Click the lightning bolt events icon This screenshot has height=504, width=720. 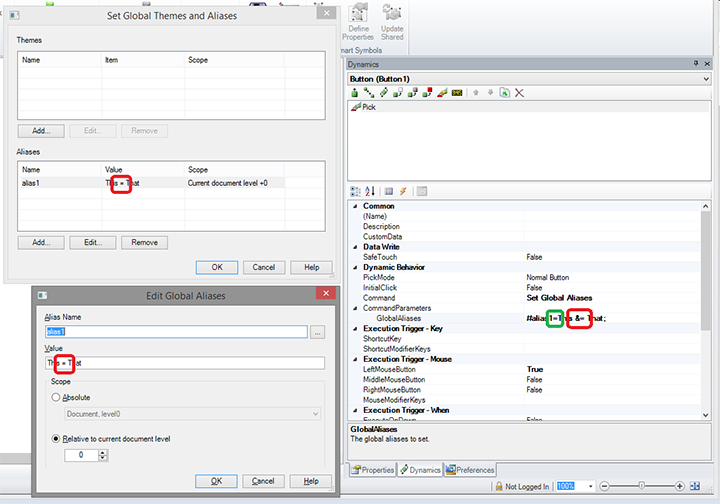click(x=403, y=191)
